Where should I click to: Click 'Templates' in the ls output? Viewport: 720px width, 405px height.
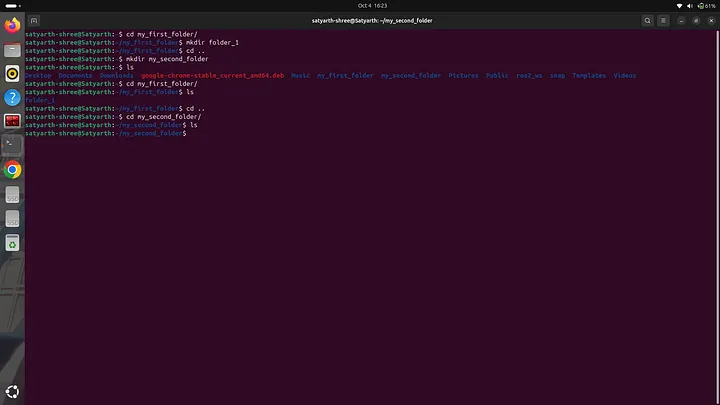pyautogui.click(x=589, y=75)
